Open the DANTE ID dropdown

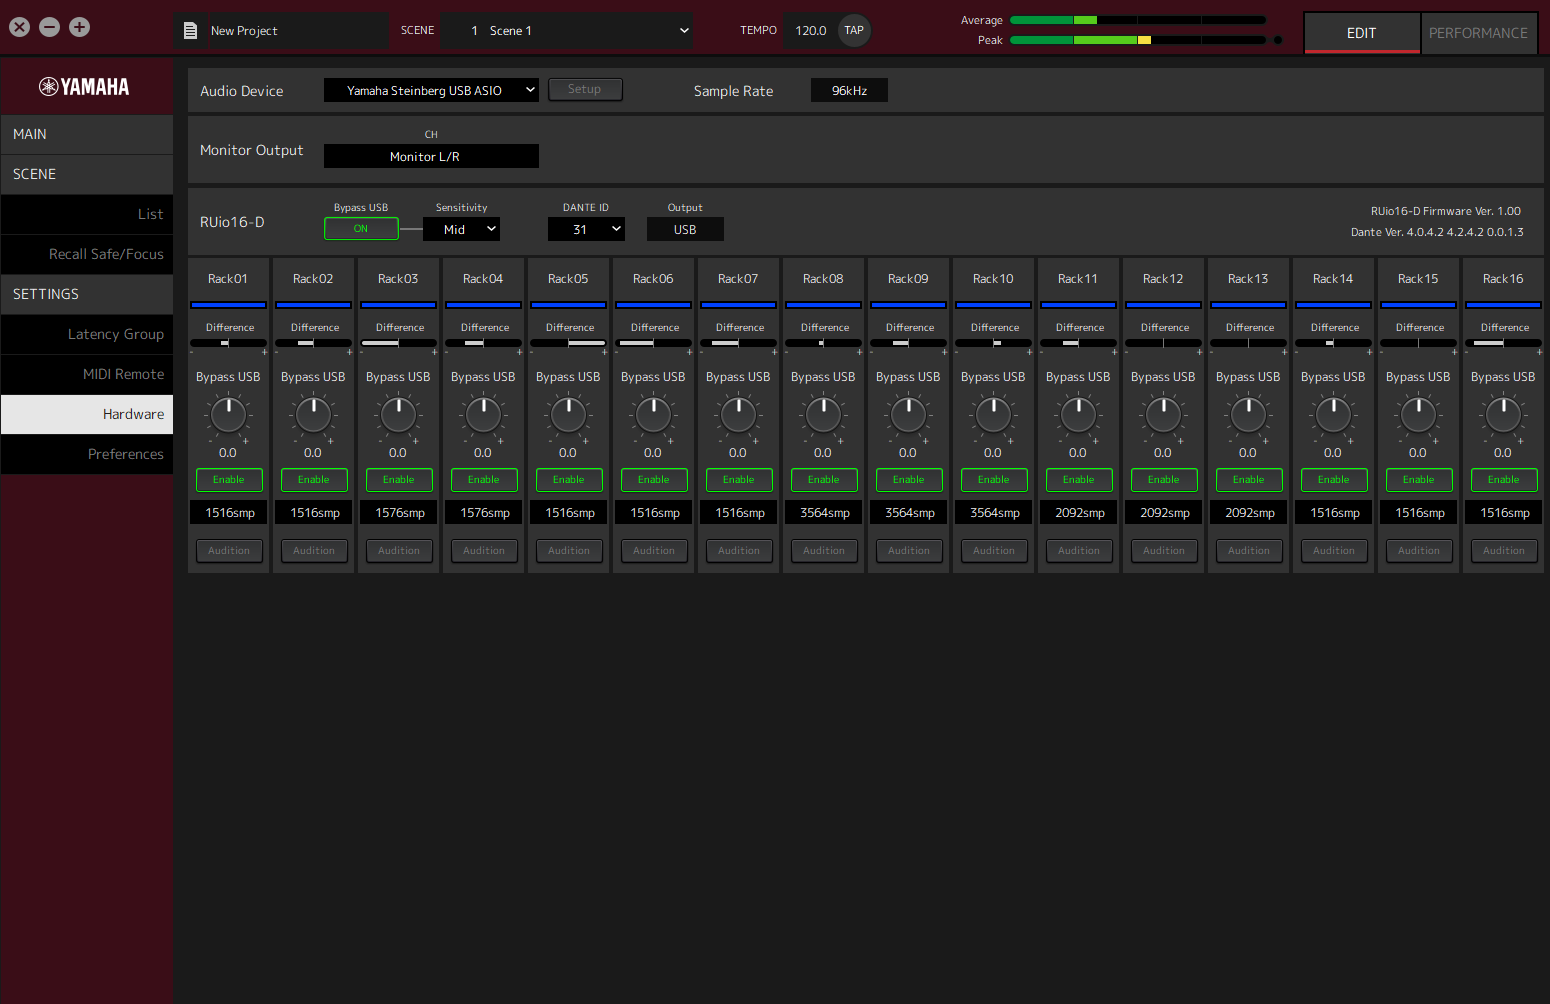click(586, 229)
